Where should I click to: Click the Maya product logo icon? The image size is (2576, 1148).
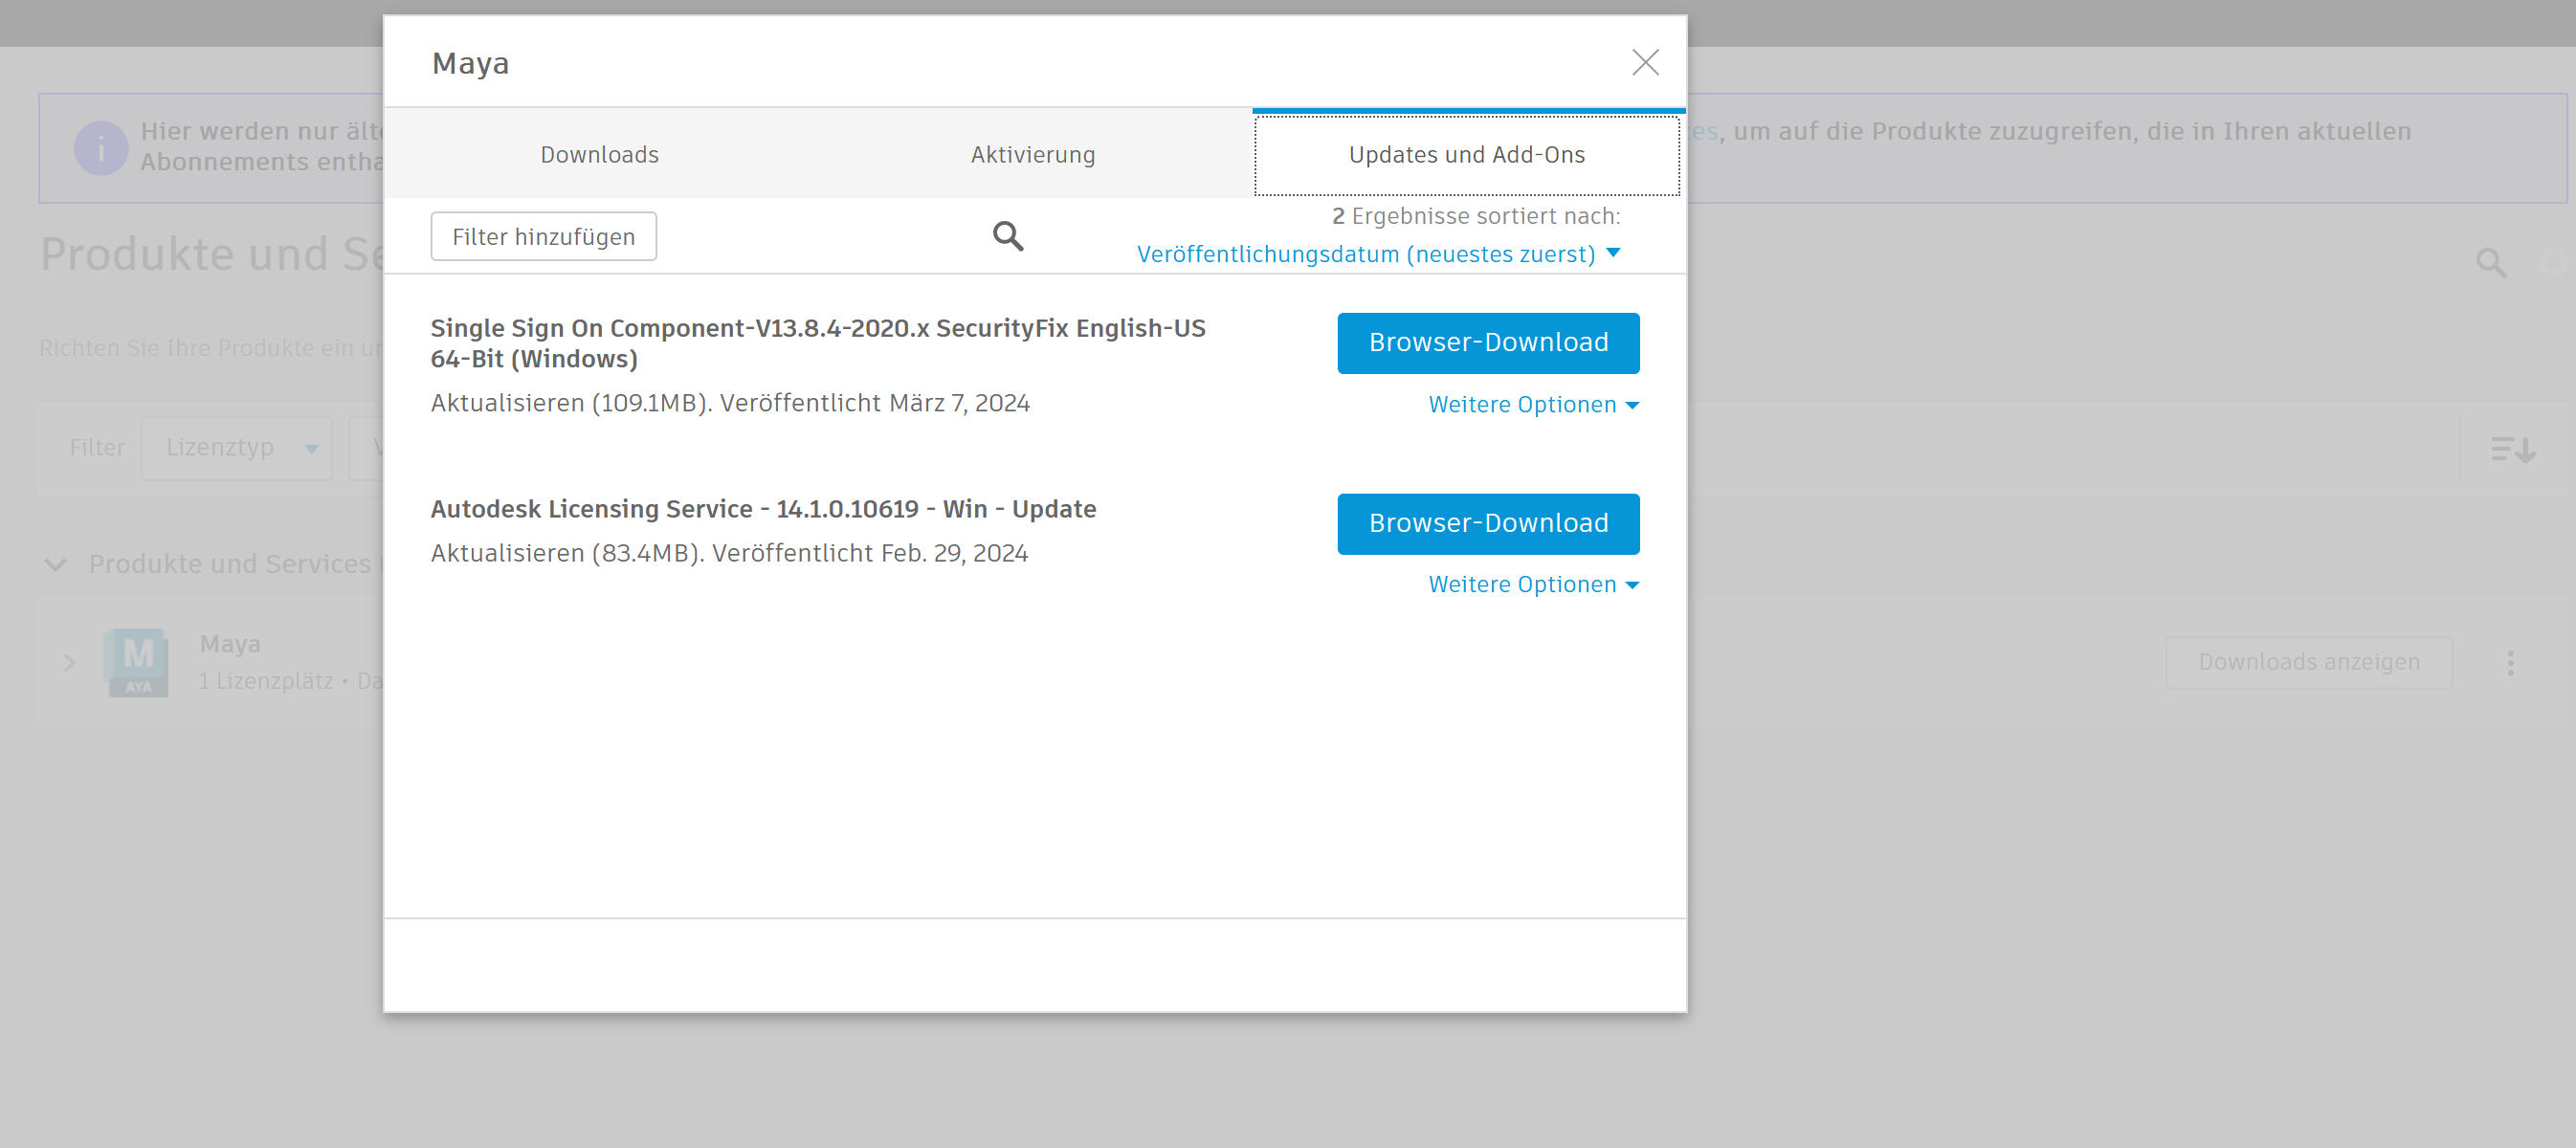point(137,662)
